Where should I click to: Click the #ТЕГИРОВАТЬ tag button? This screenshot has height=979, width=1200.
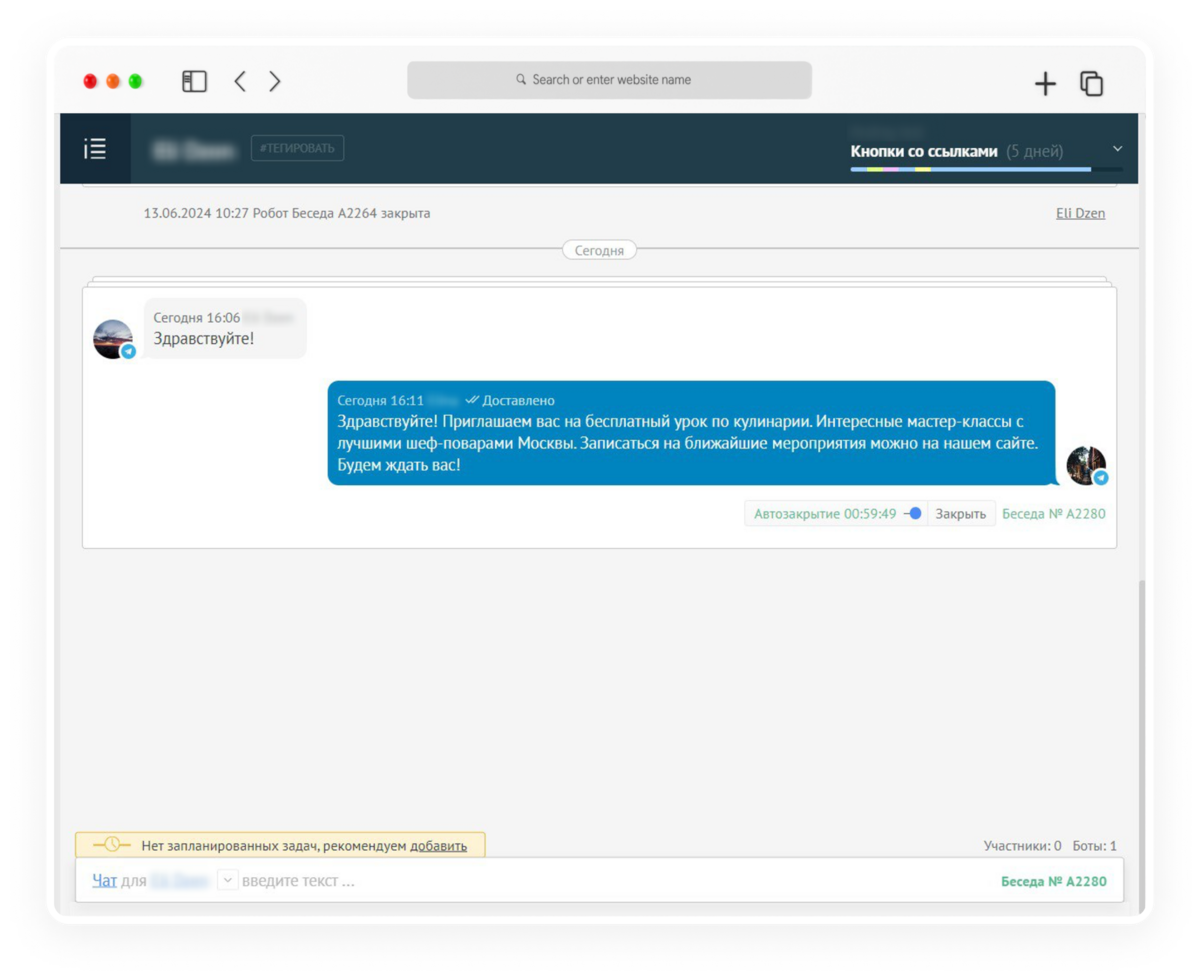[297, 149]
